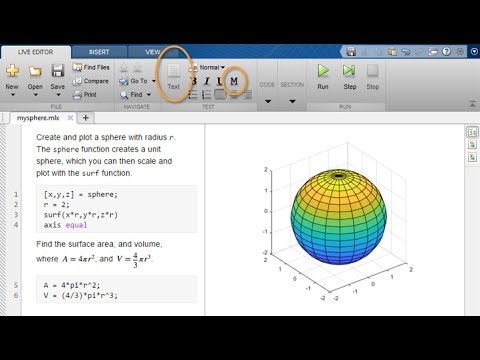This screenshot has height=360, width=480.
Task: Click the Print button in FILE group
Action: coord(85,95)
